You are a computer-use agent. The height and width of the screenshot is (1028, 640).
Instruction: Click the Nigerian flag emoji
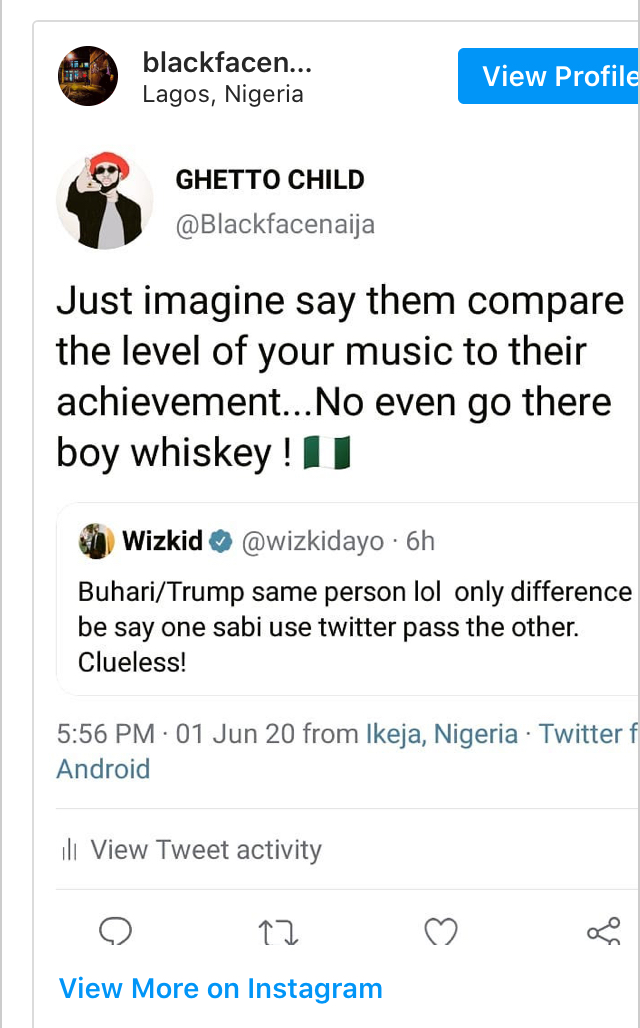328,454
